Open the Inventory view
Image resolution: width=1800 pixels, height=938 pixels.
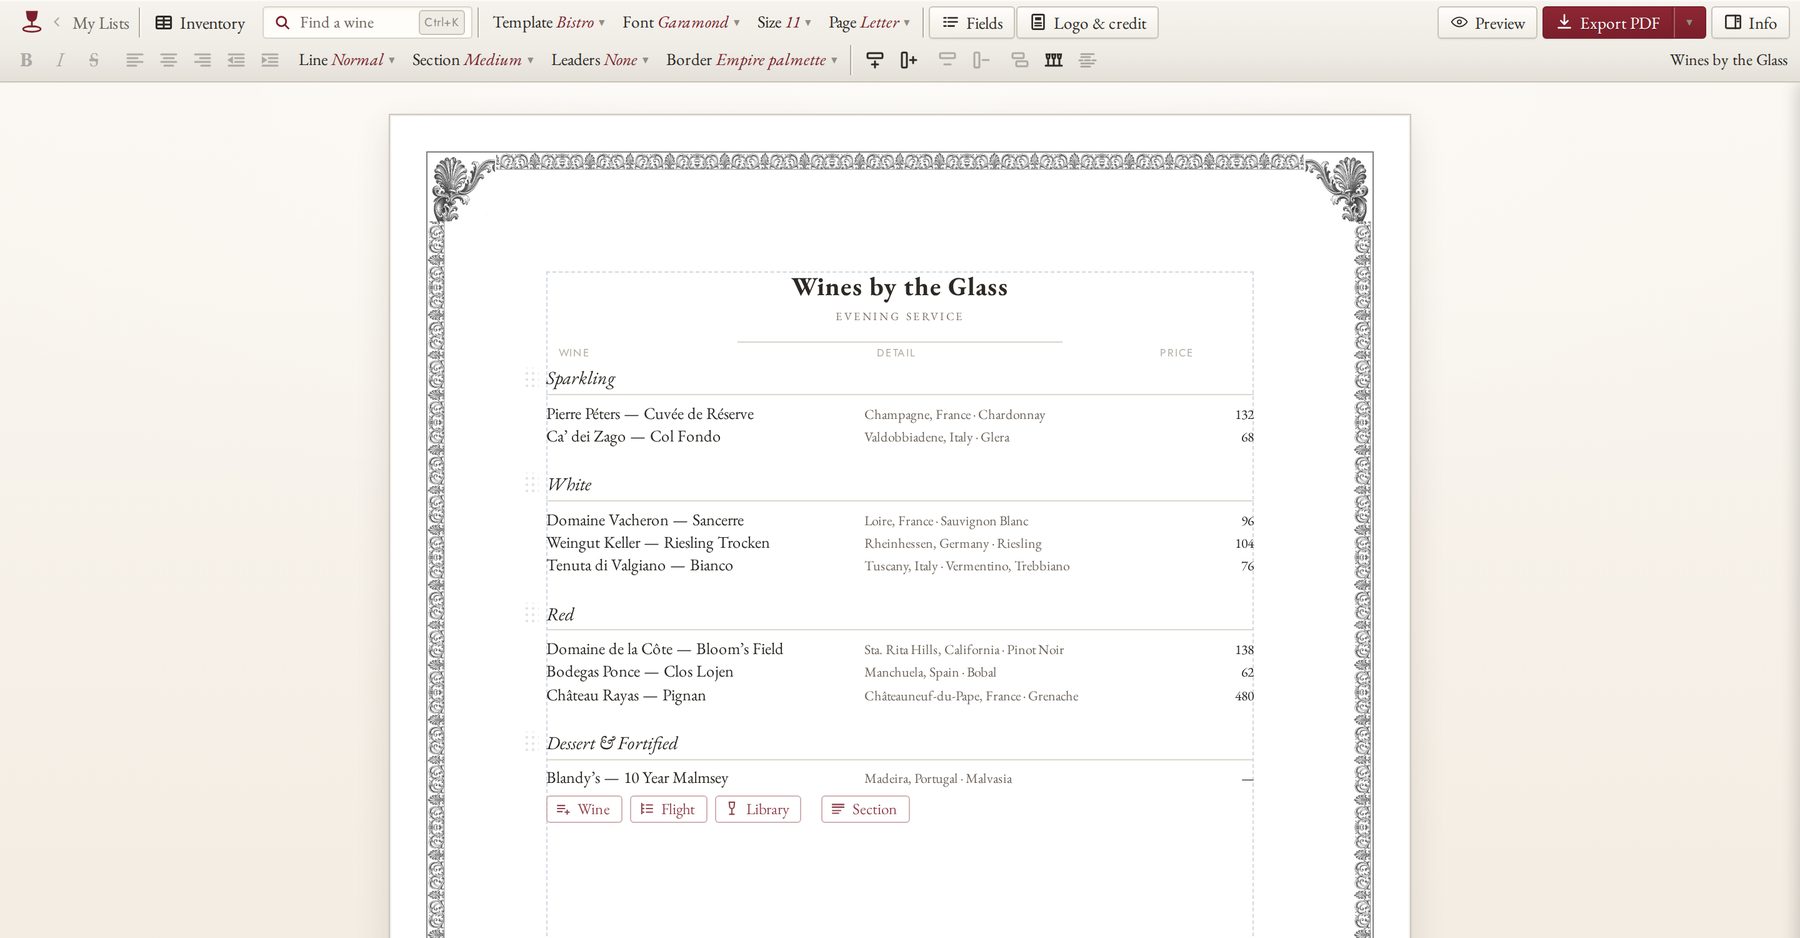click(200, 23)
